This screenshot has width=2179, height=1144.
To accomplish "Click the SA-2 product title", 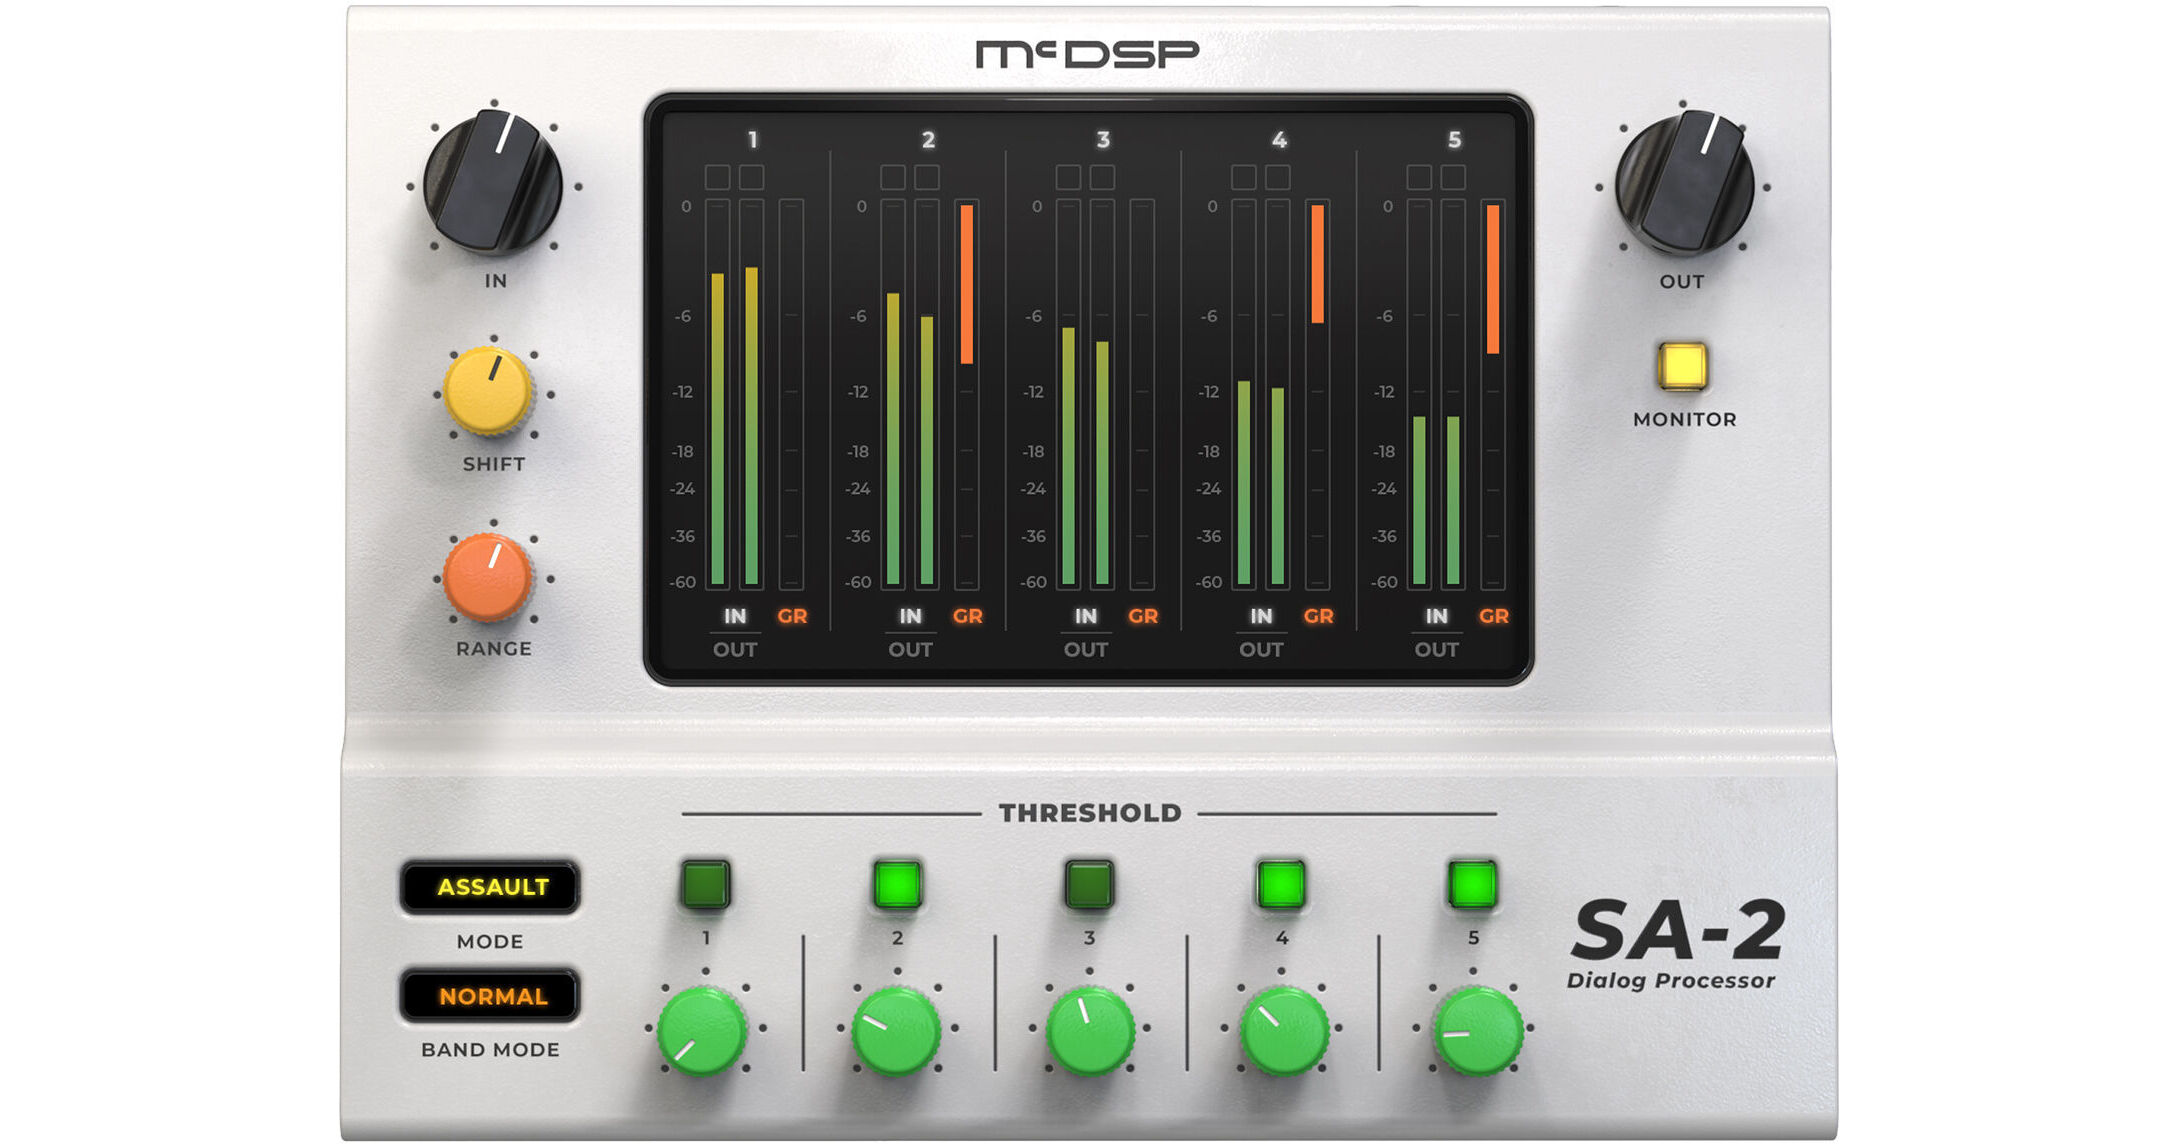I will coord(1678,930).
